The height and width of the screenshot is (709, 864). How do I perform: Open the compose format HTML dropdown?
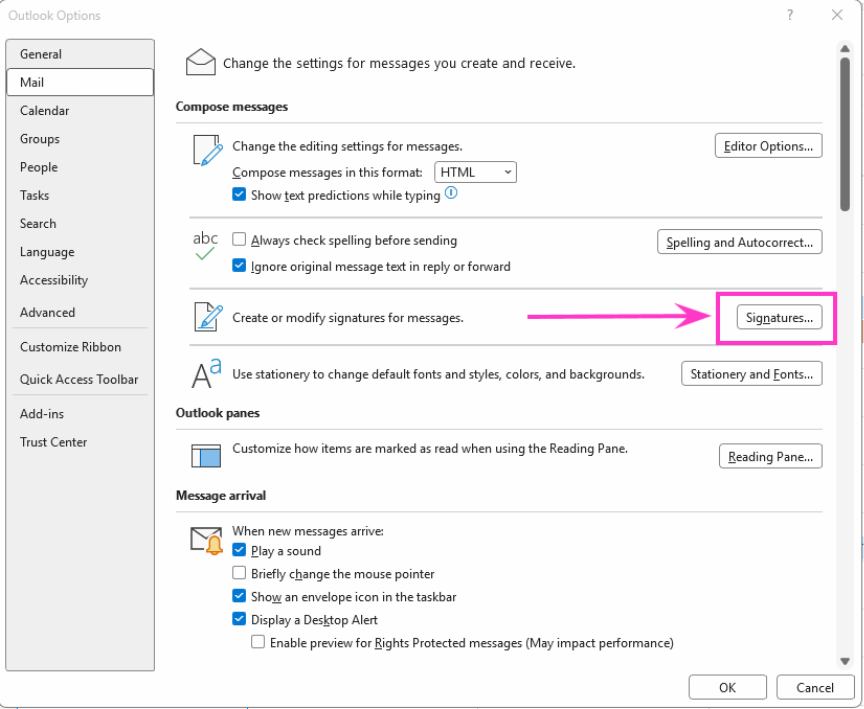coord(476,172)
